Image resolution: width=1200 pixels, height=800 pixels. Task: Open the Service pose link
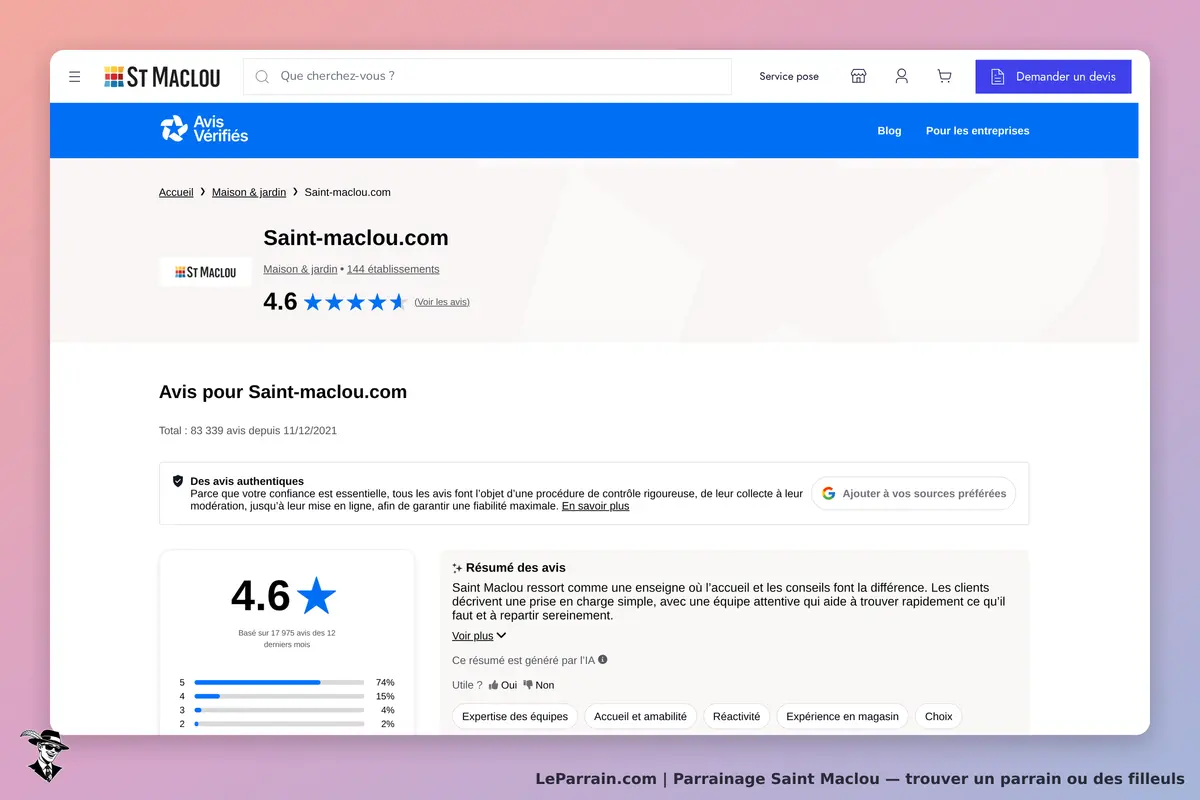tap(789, 76)
